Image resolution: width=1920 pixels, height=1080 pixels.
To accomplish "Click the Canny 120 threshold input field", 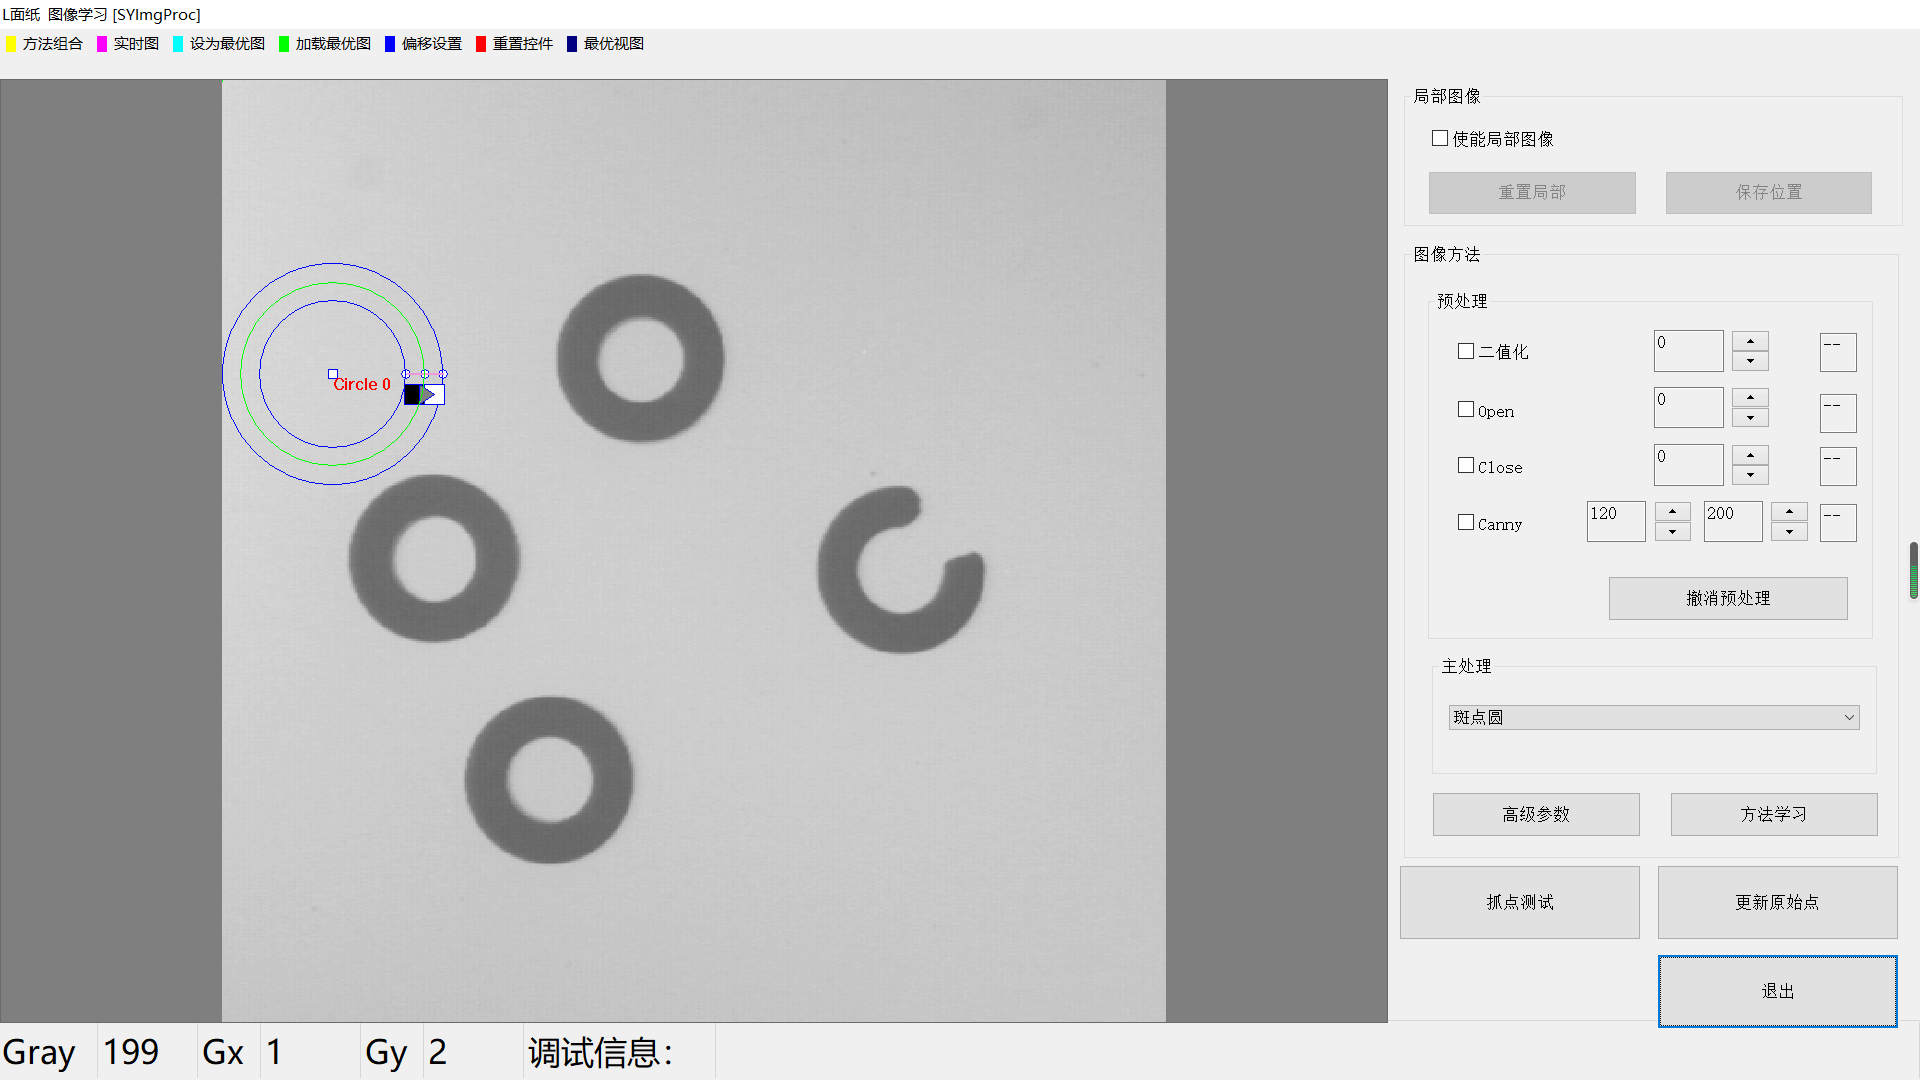I will (x=1614, y=521).
